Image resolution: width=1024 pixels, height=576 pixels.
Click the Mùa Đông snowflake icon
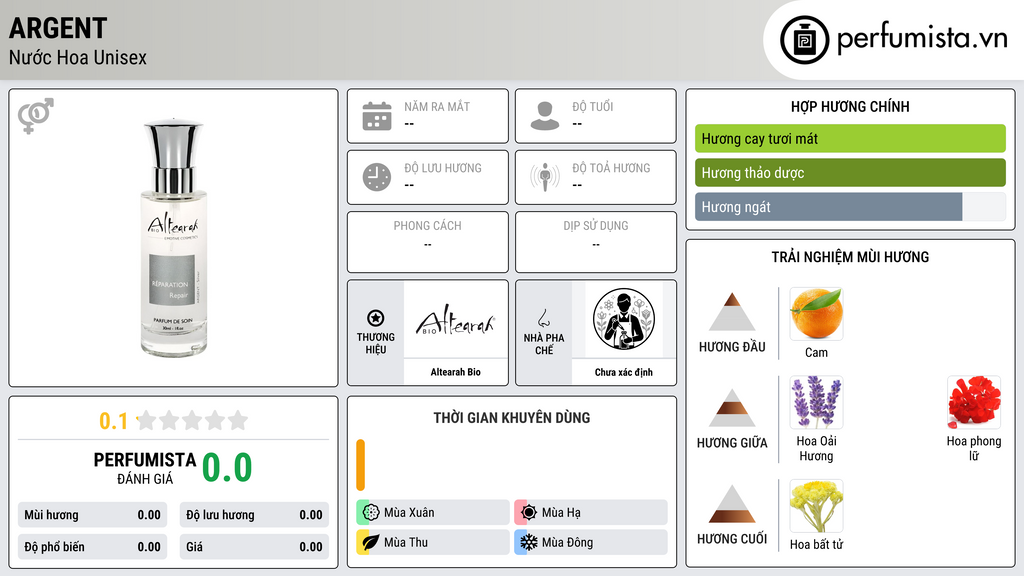click(529, 542)
